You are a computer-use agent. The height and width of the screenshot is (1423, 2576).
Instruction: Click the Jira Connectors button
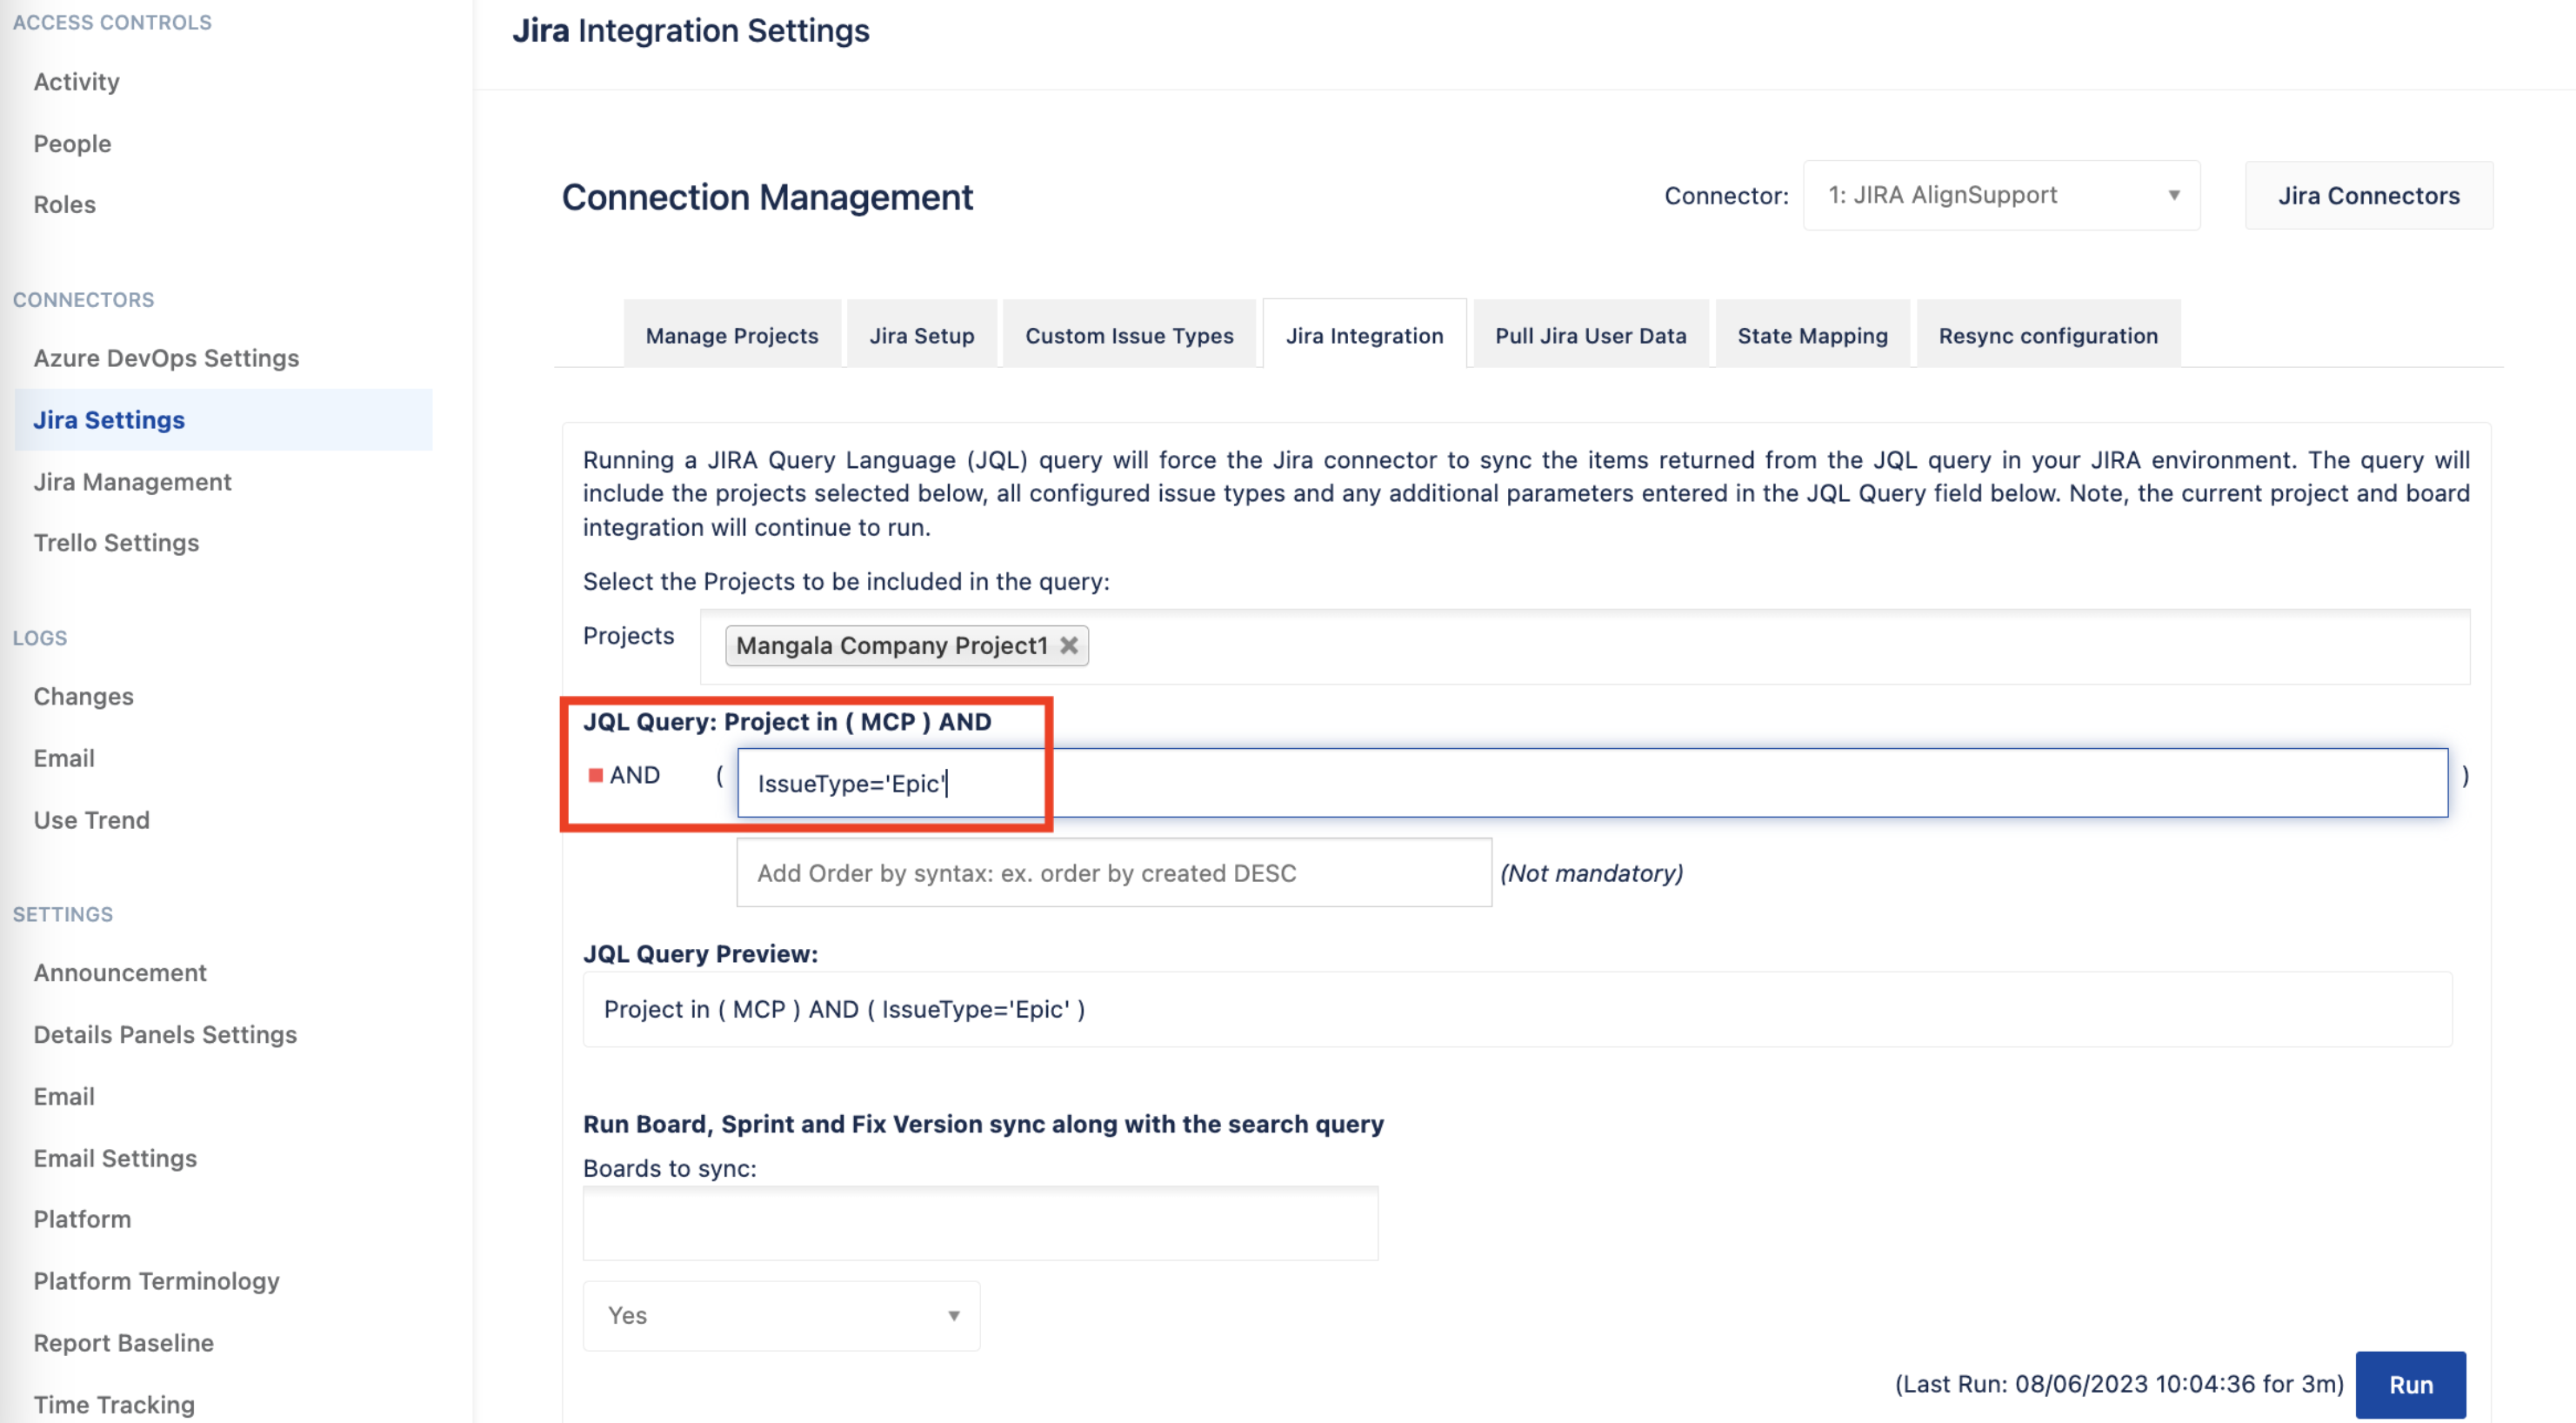click(x=2368, y=196)
